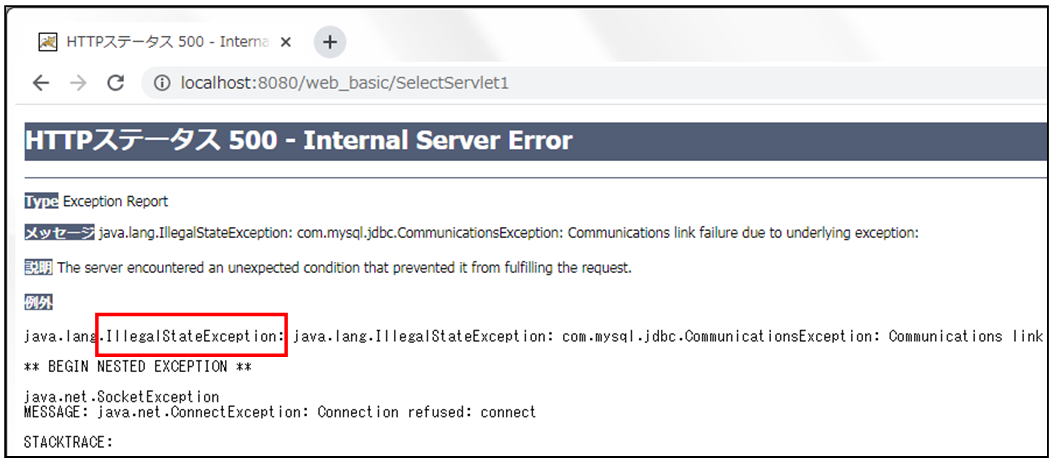Click the 例外 section label
The width and height of the screenshot is (1052, 464).
tap(38, 301)
